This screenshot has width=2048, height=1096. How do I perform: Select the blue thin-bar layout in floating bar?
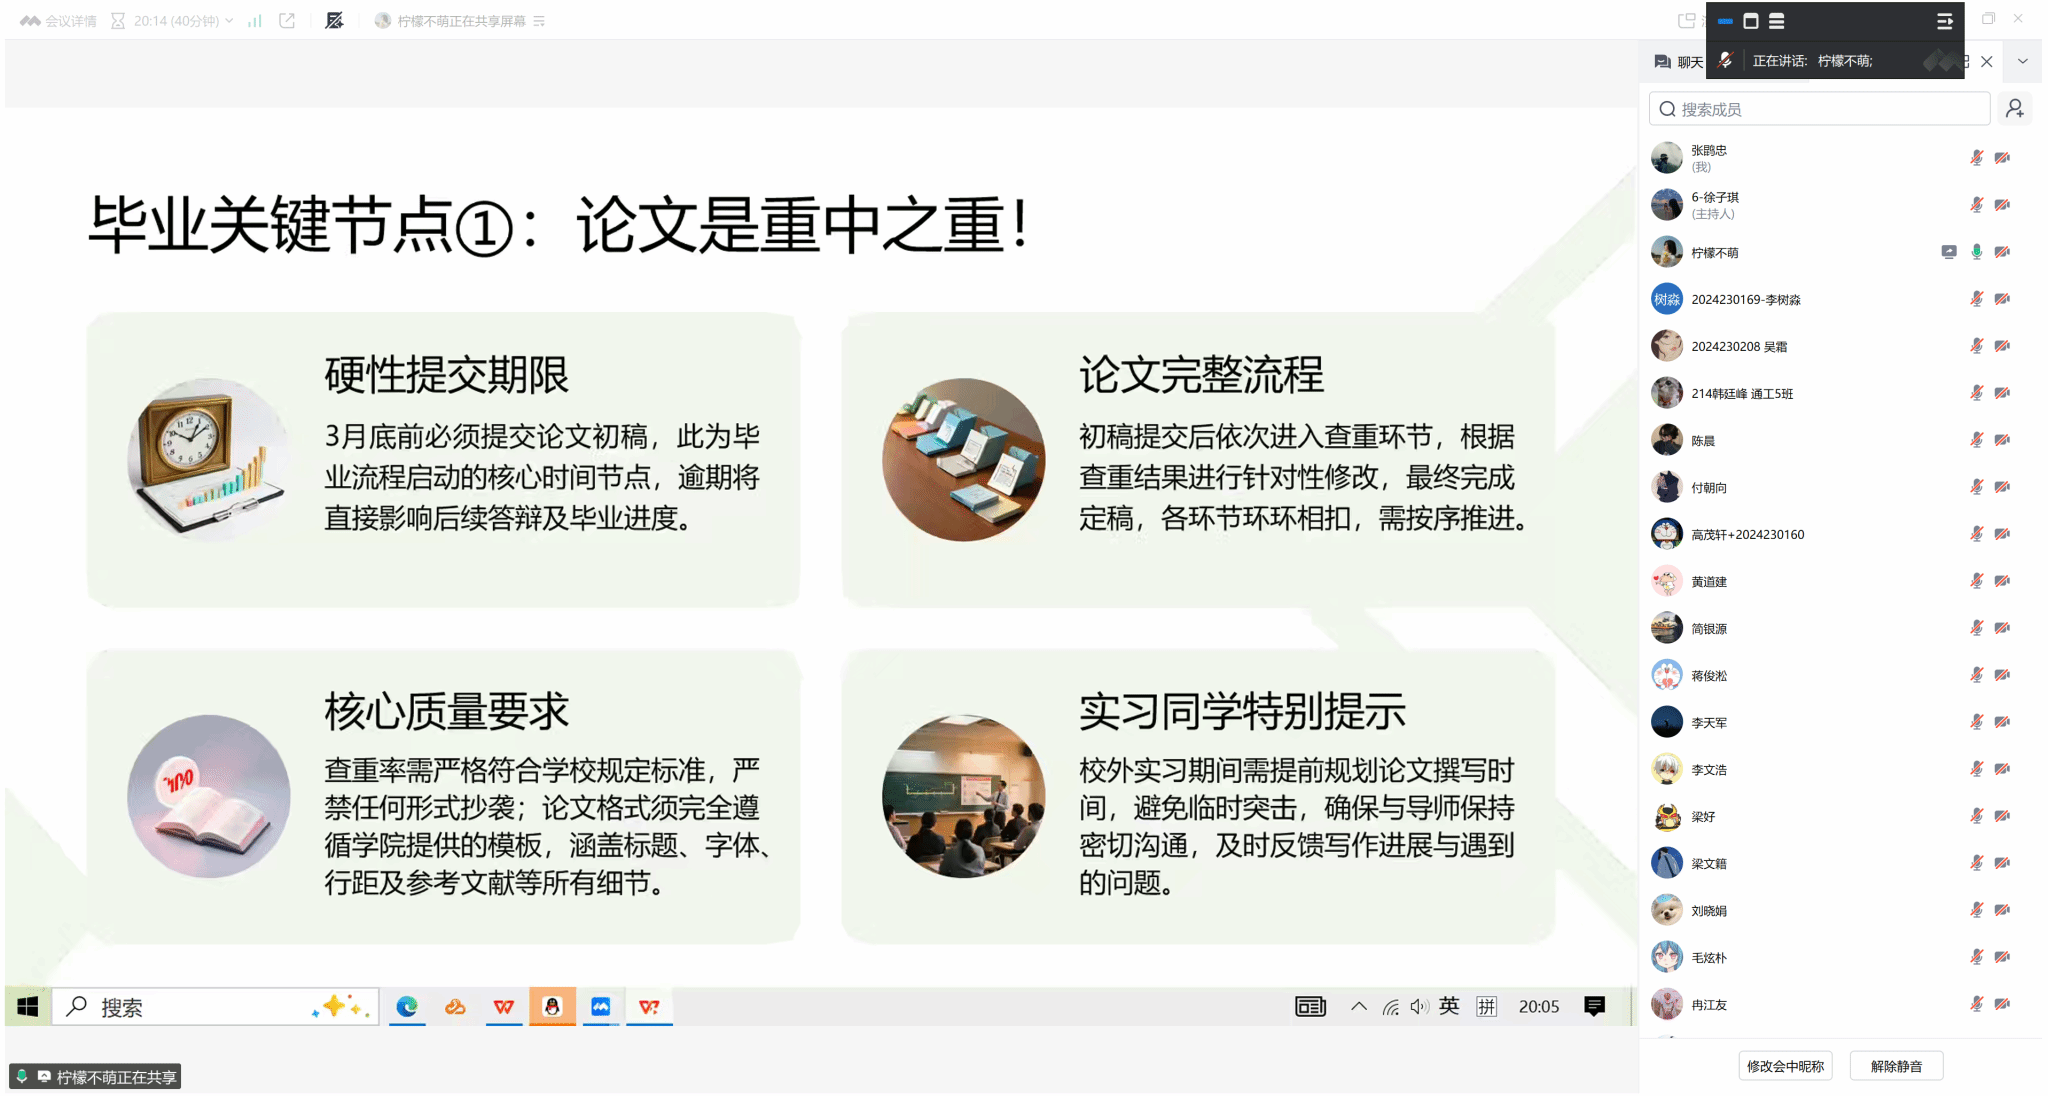pyautogui.click(x=1725, y=21)
